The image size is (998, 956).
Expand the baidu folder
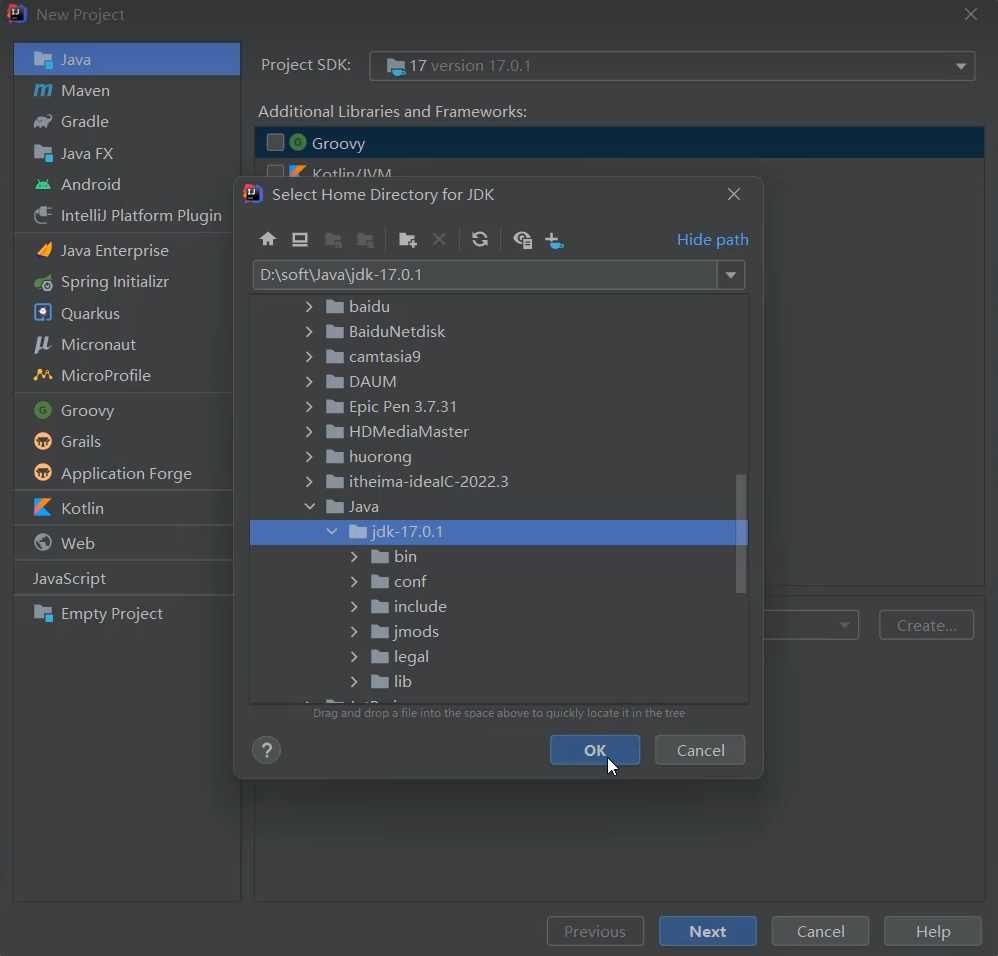[x=309, y=307]
